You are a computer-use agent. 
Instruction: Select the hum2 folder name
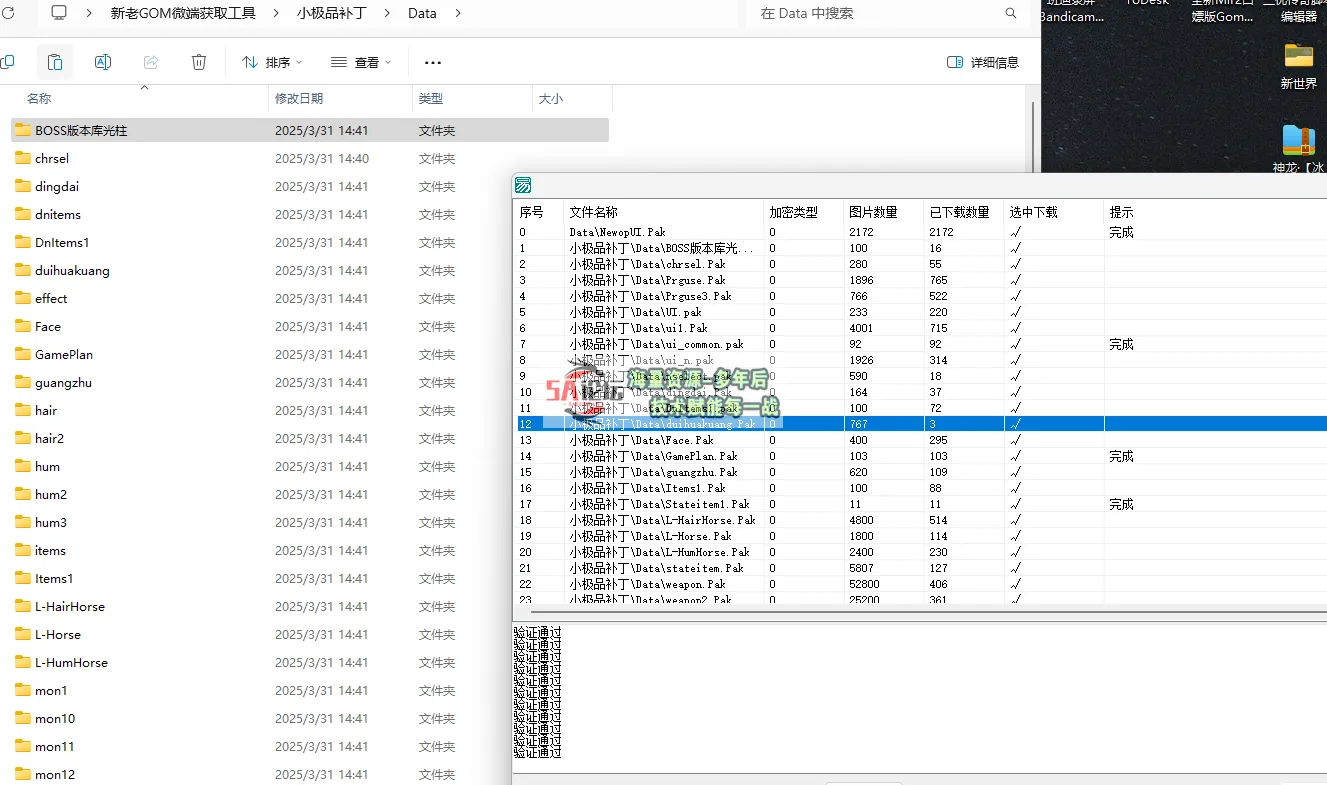click(x=51, y=494)
